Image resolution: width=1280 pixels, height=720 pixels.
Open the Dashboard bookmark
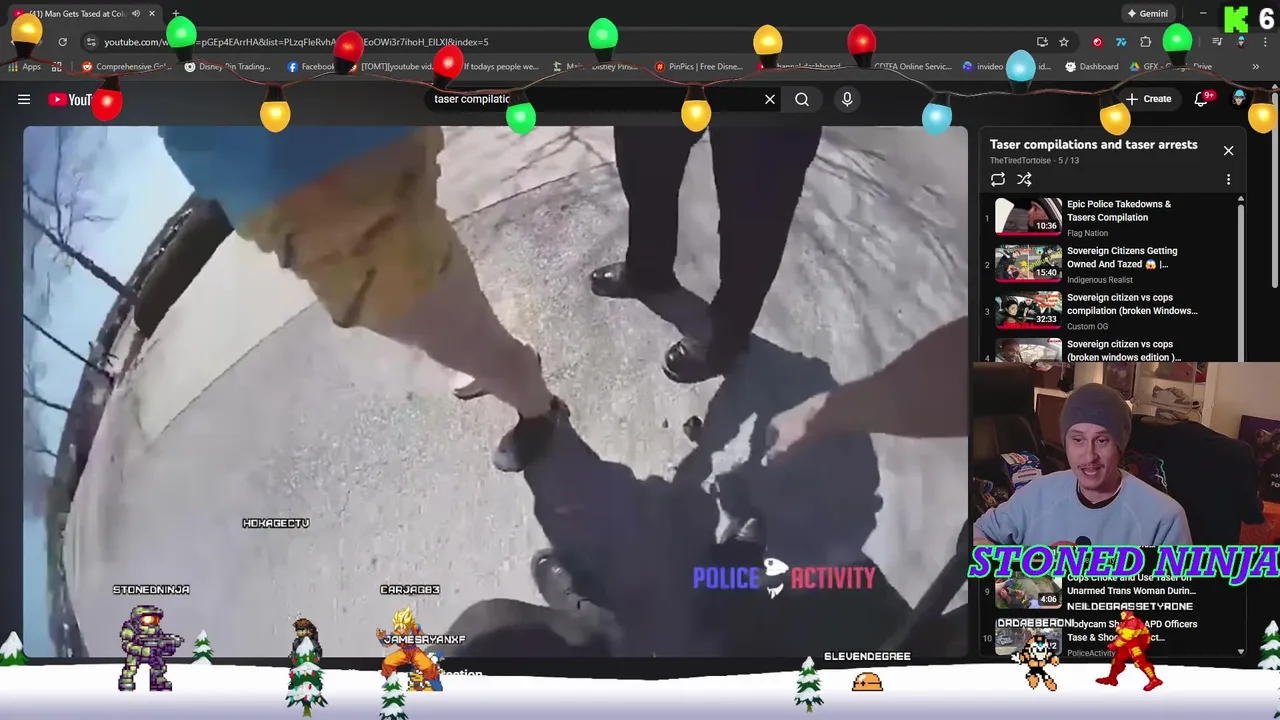1092,67
